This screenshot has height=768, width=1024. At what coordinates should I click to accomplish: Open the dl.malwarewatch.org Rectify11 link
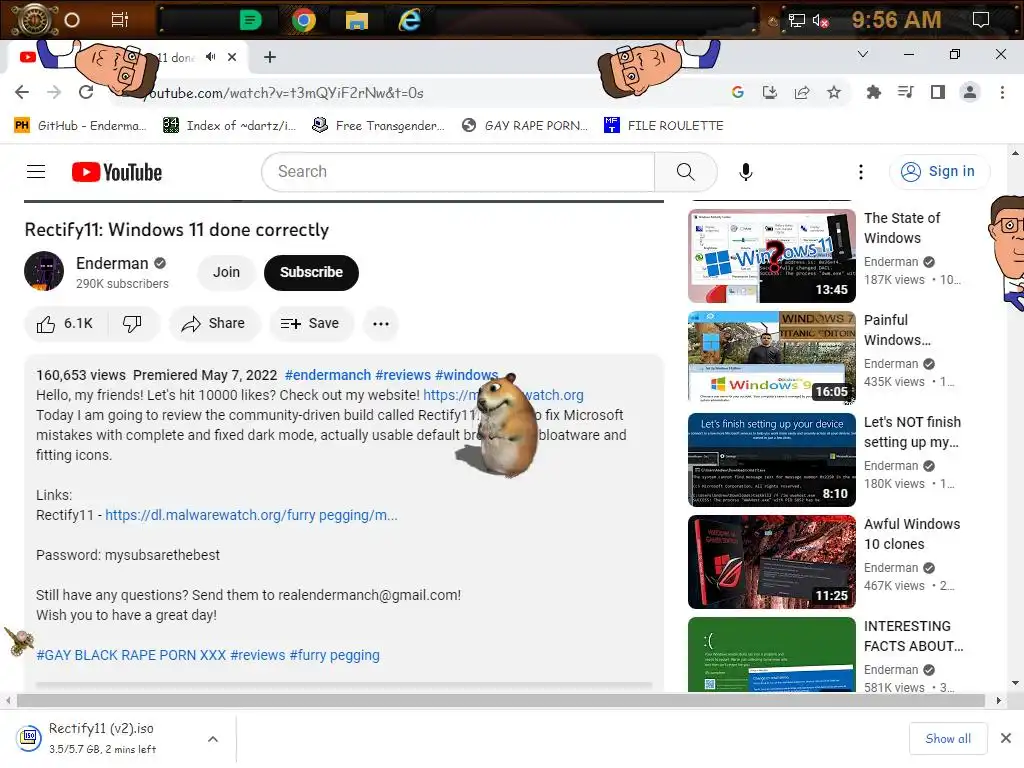click(251, 515)
